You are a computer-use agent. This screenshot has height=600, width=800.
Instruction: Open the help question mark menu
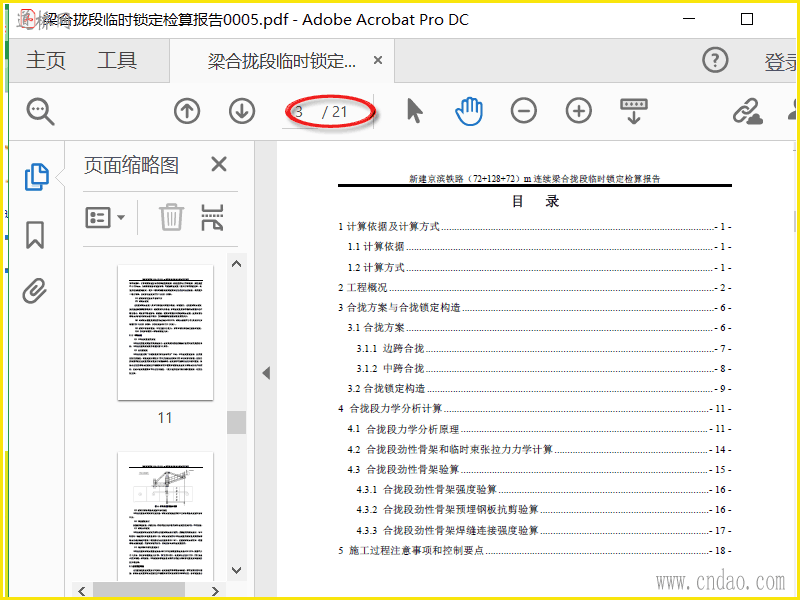(715, 60)
